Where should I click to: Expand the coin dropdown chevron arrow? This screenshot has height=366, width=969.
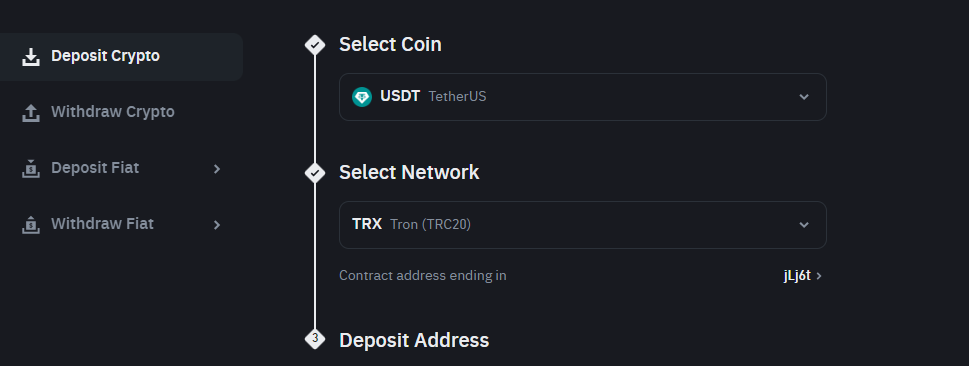click(x=803, y=97)
